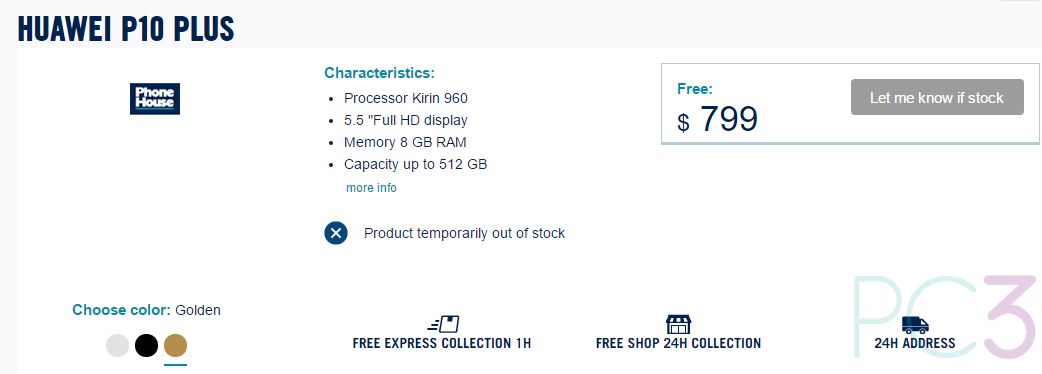Click the 24H Address label

(915, 343)
